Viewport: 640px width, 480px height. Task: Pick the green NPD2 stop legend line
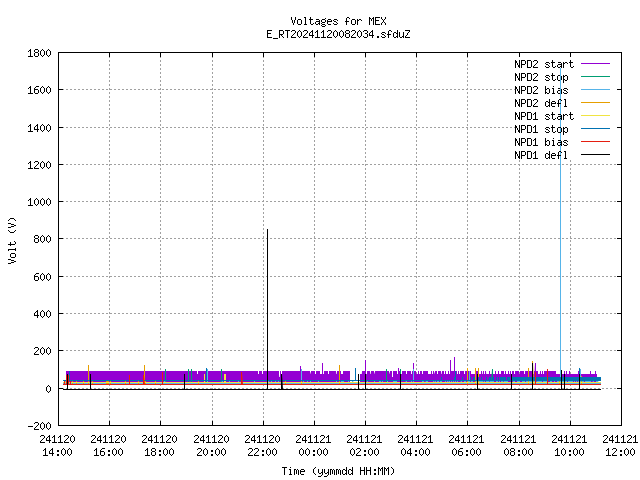point(595,76)
